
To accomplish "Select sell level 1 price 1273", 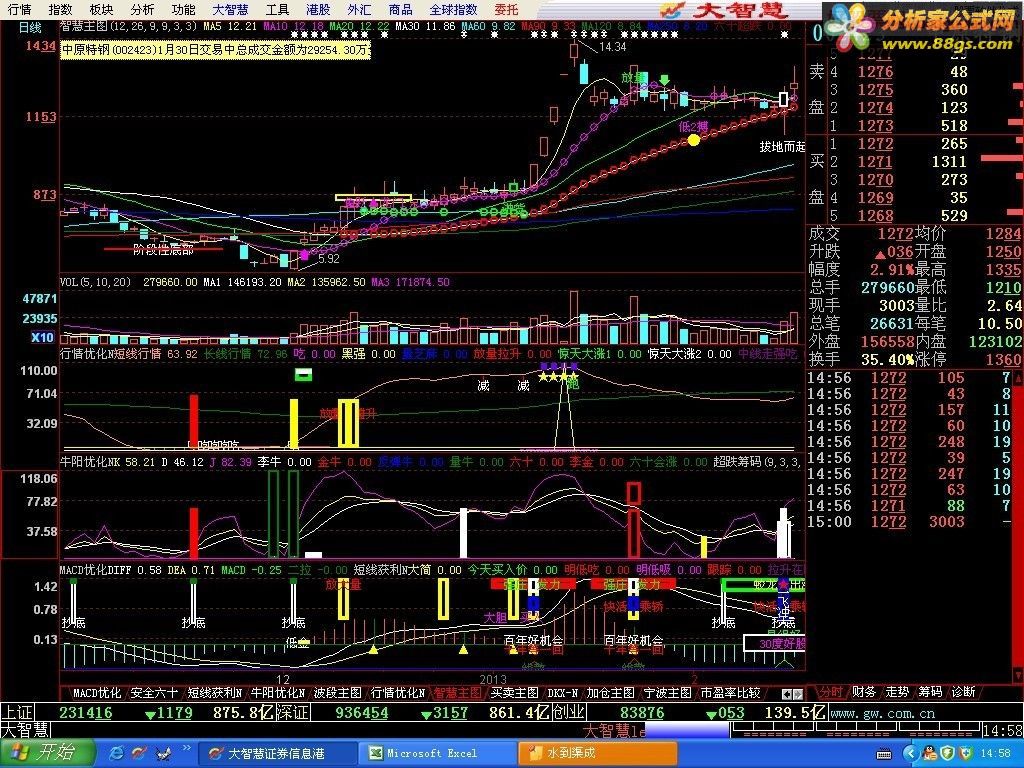I will pyautogui.click(x=875, y=125).
